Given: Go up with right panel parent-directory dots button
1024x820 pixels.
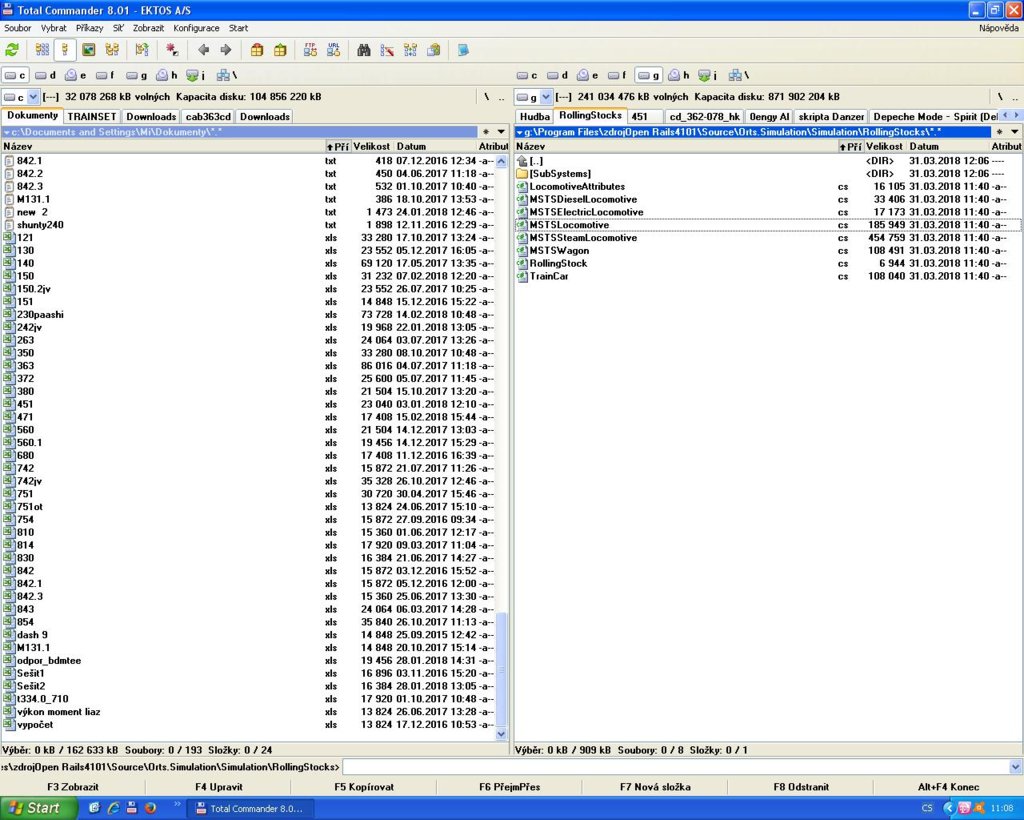Looking at the screenshot, I should pyautogui.click(x=1015, y=97).
